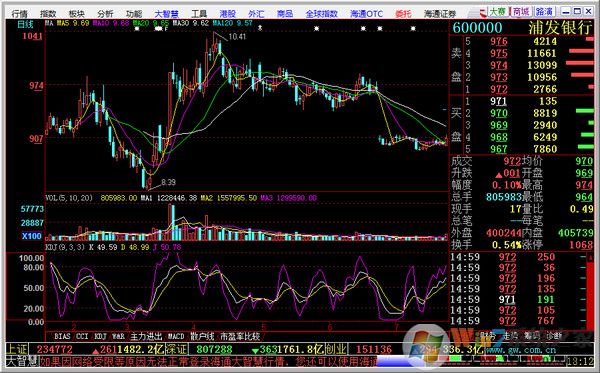Select the MACD indicator tab

(176, 336)
